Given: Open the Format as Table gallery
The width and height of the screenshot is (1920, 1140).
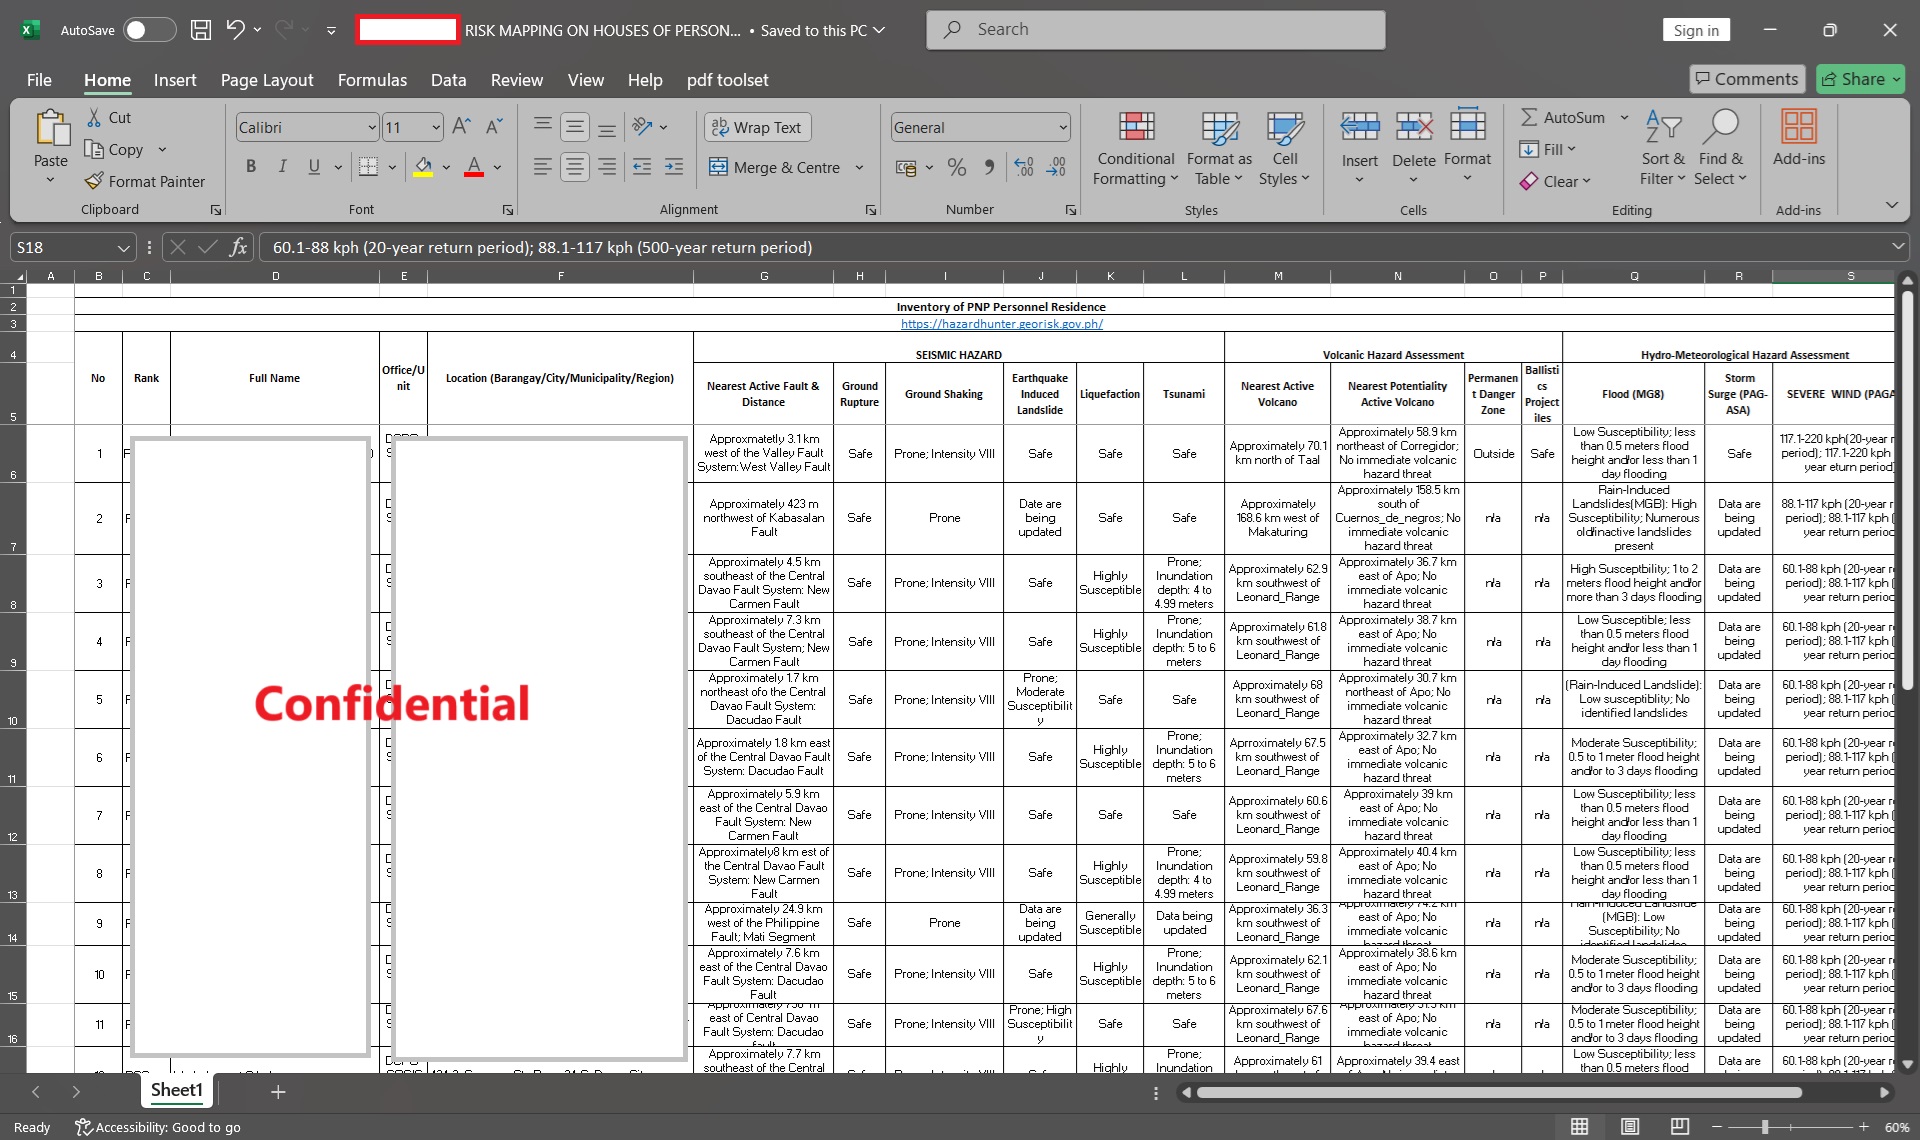Looking at the screenshot, I should pyautogui.click(x=1219, y=148).
